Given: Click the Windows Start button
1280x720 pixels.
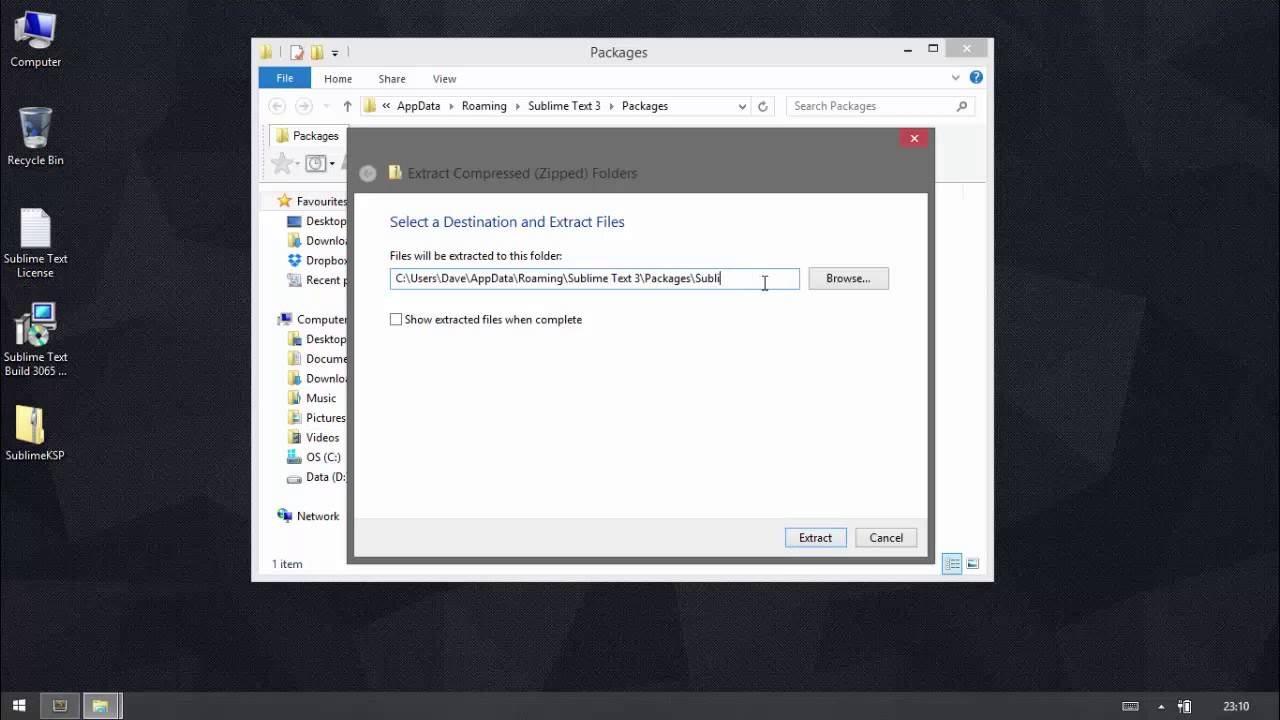Looking at the screenshot, I should 19,706.
